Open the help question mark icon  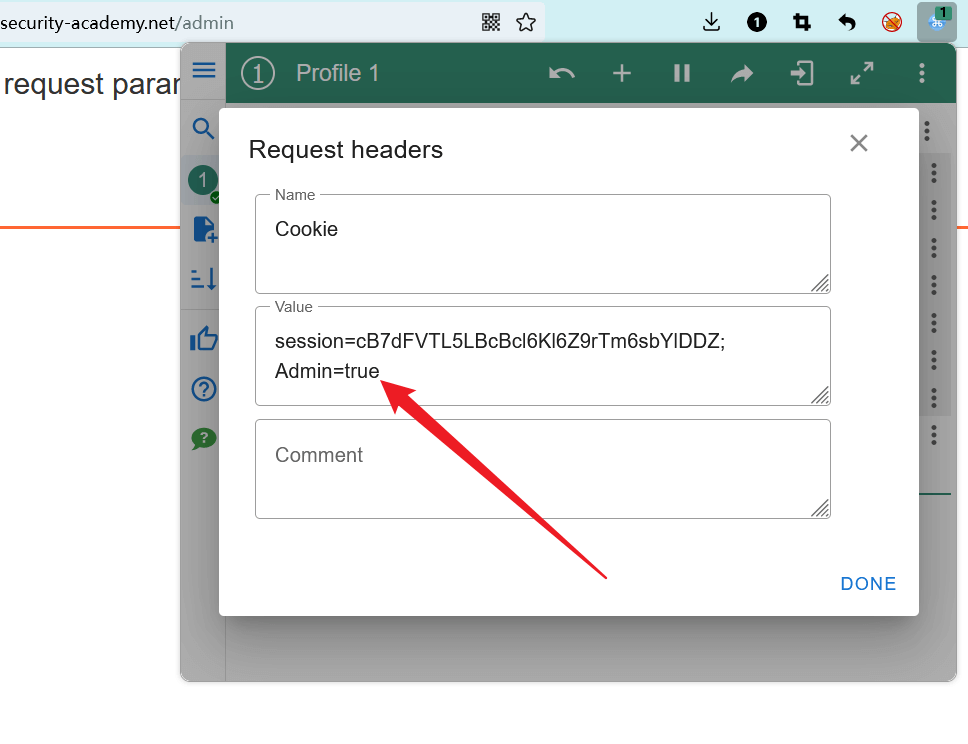coord(203,388)
